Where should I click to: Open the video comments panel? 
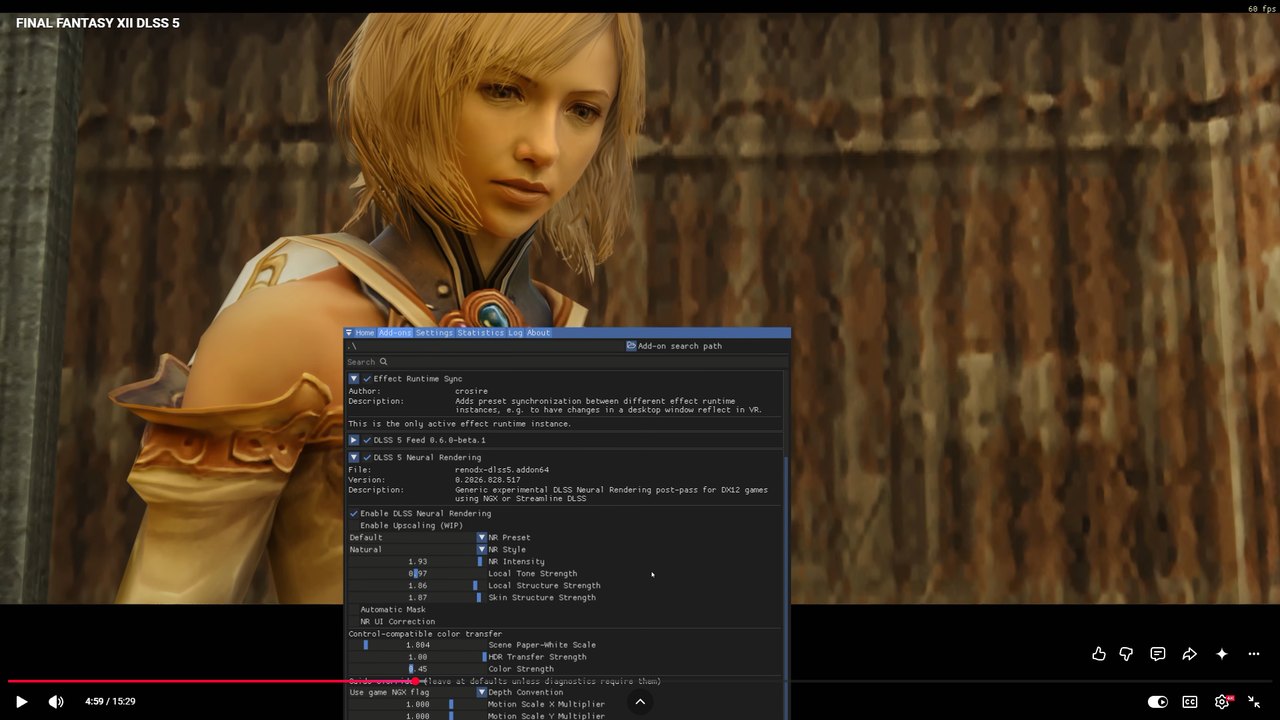[1158, 654]
